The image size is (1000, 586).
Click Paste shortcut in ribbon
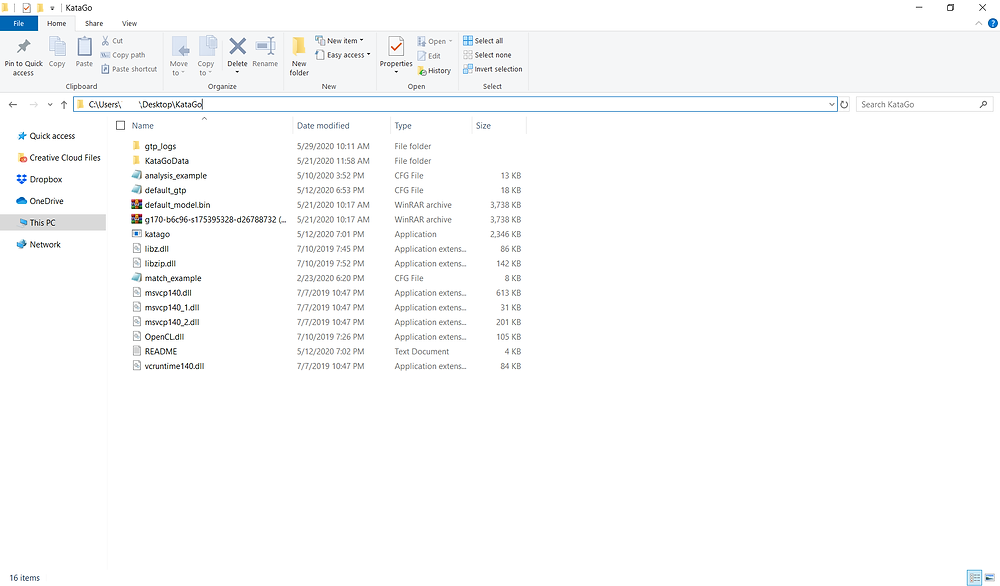click(x=129, y=69)
